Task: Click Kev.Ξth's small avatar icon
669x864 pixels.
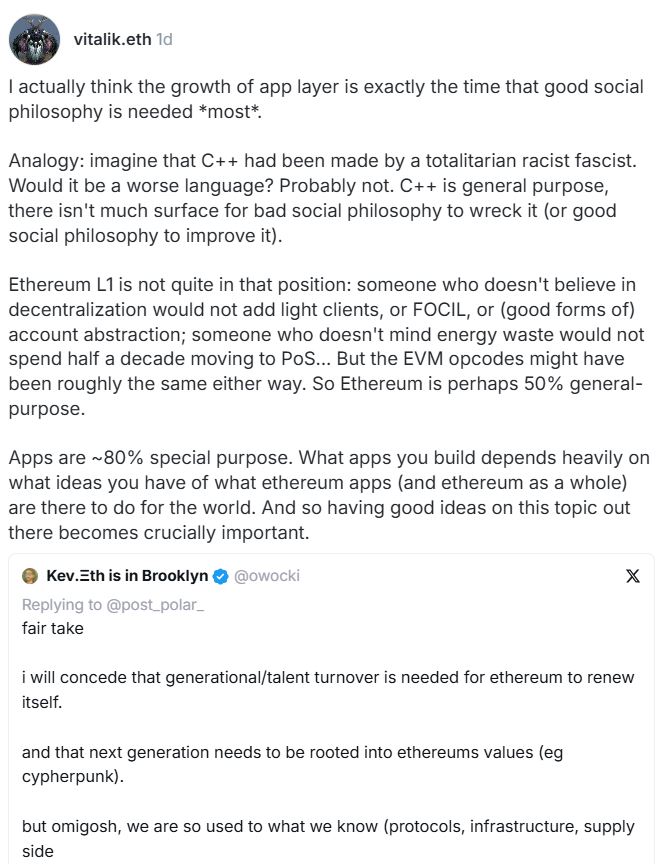Action: (x=30, y=576)
